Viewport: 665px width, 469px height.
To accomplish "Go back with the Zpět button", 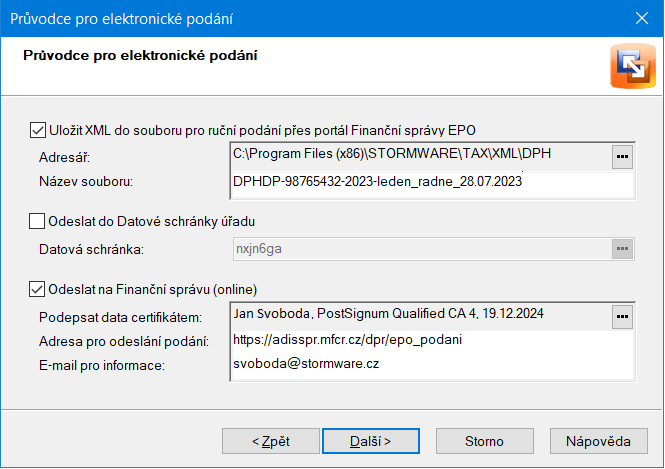I will click(x=271, y=441).
